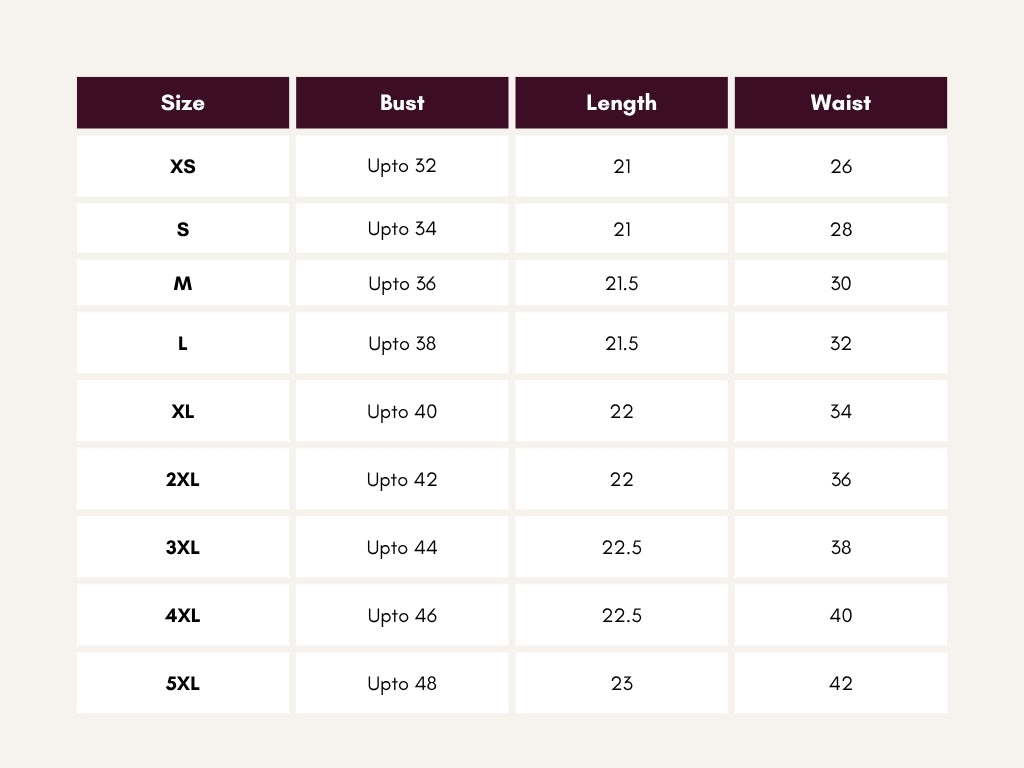Viewport: 1024px width, 768px height.
Task: Click the waist value 34
Action: tap(840, 411)
